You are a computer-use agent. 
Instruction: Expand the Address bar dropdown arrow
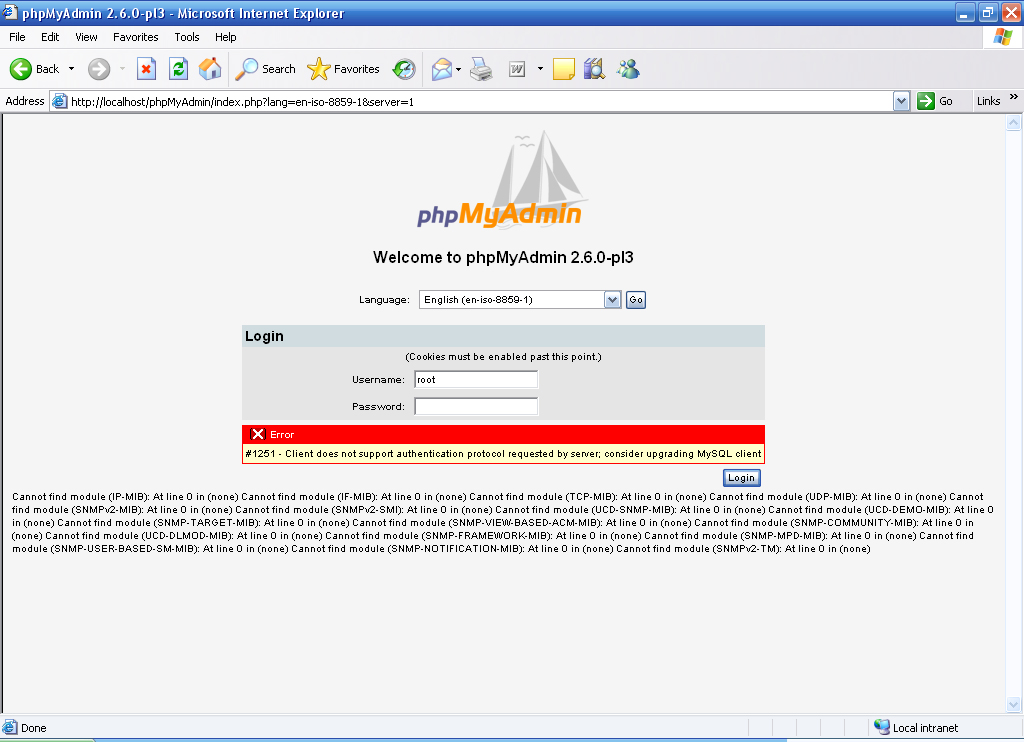tap(901, 101)
